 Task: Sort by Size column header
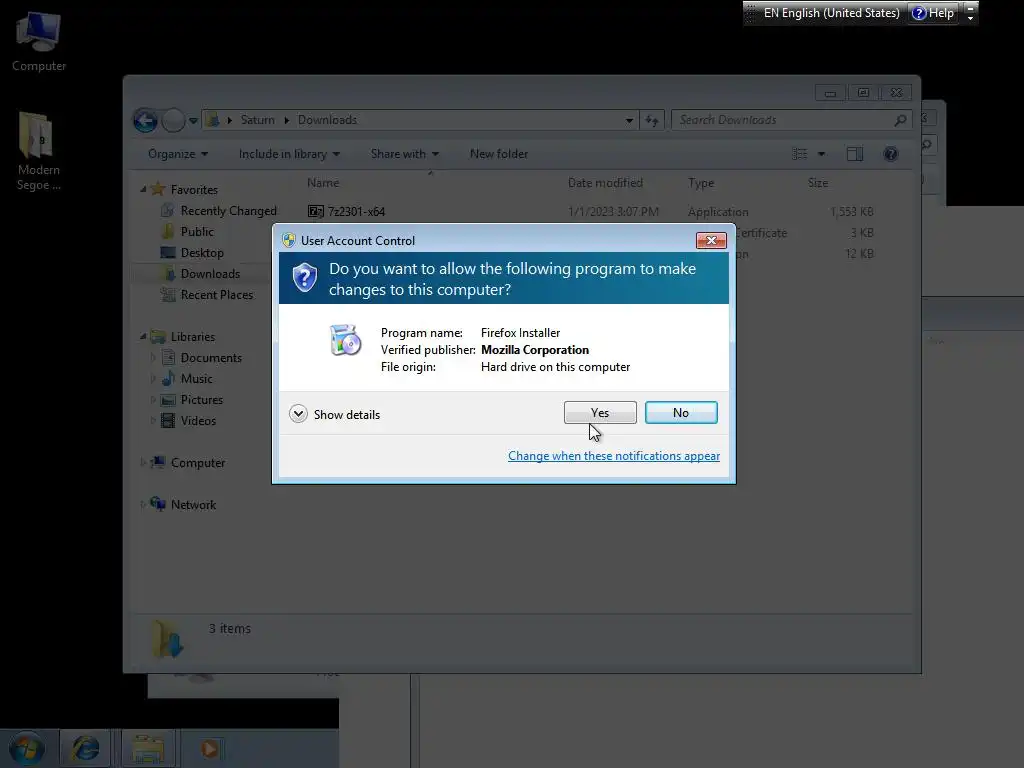click(x=818, y=183)
